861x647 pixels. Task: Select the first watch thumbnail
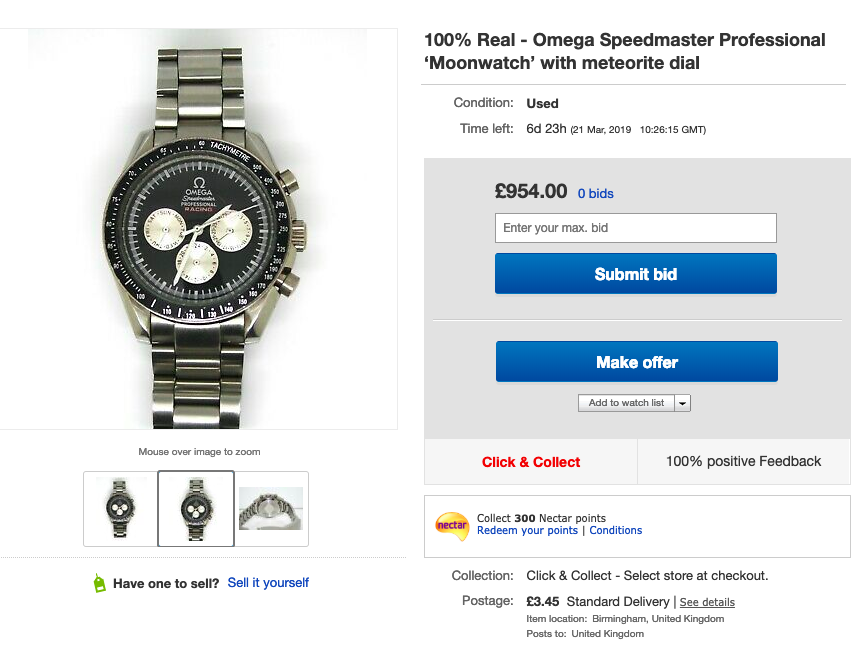click(120, 509)
